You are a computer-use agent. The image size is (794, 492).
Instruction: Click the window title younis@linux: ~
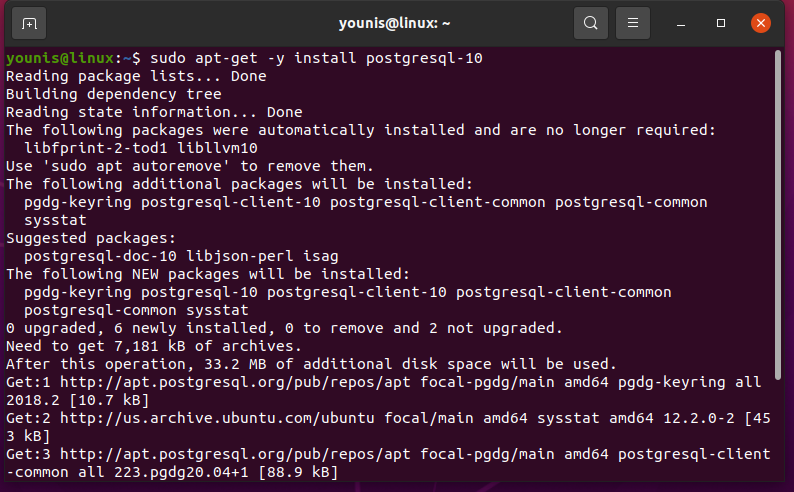(x=396, y=22)
